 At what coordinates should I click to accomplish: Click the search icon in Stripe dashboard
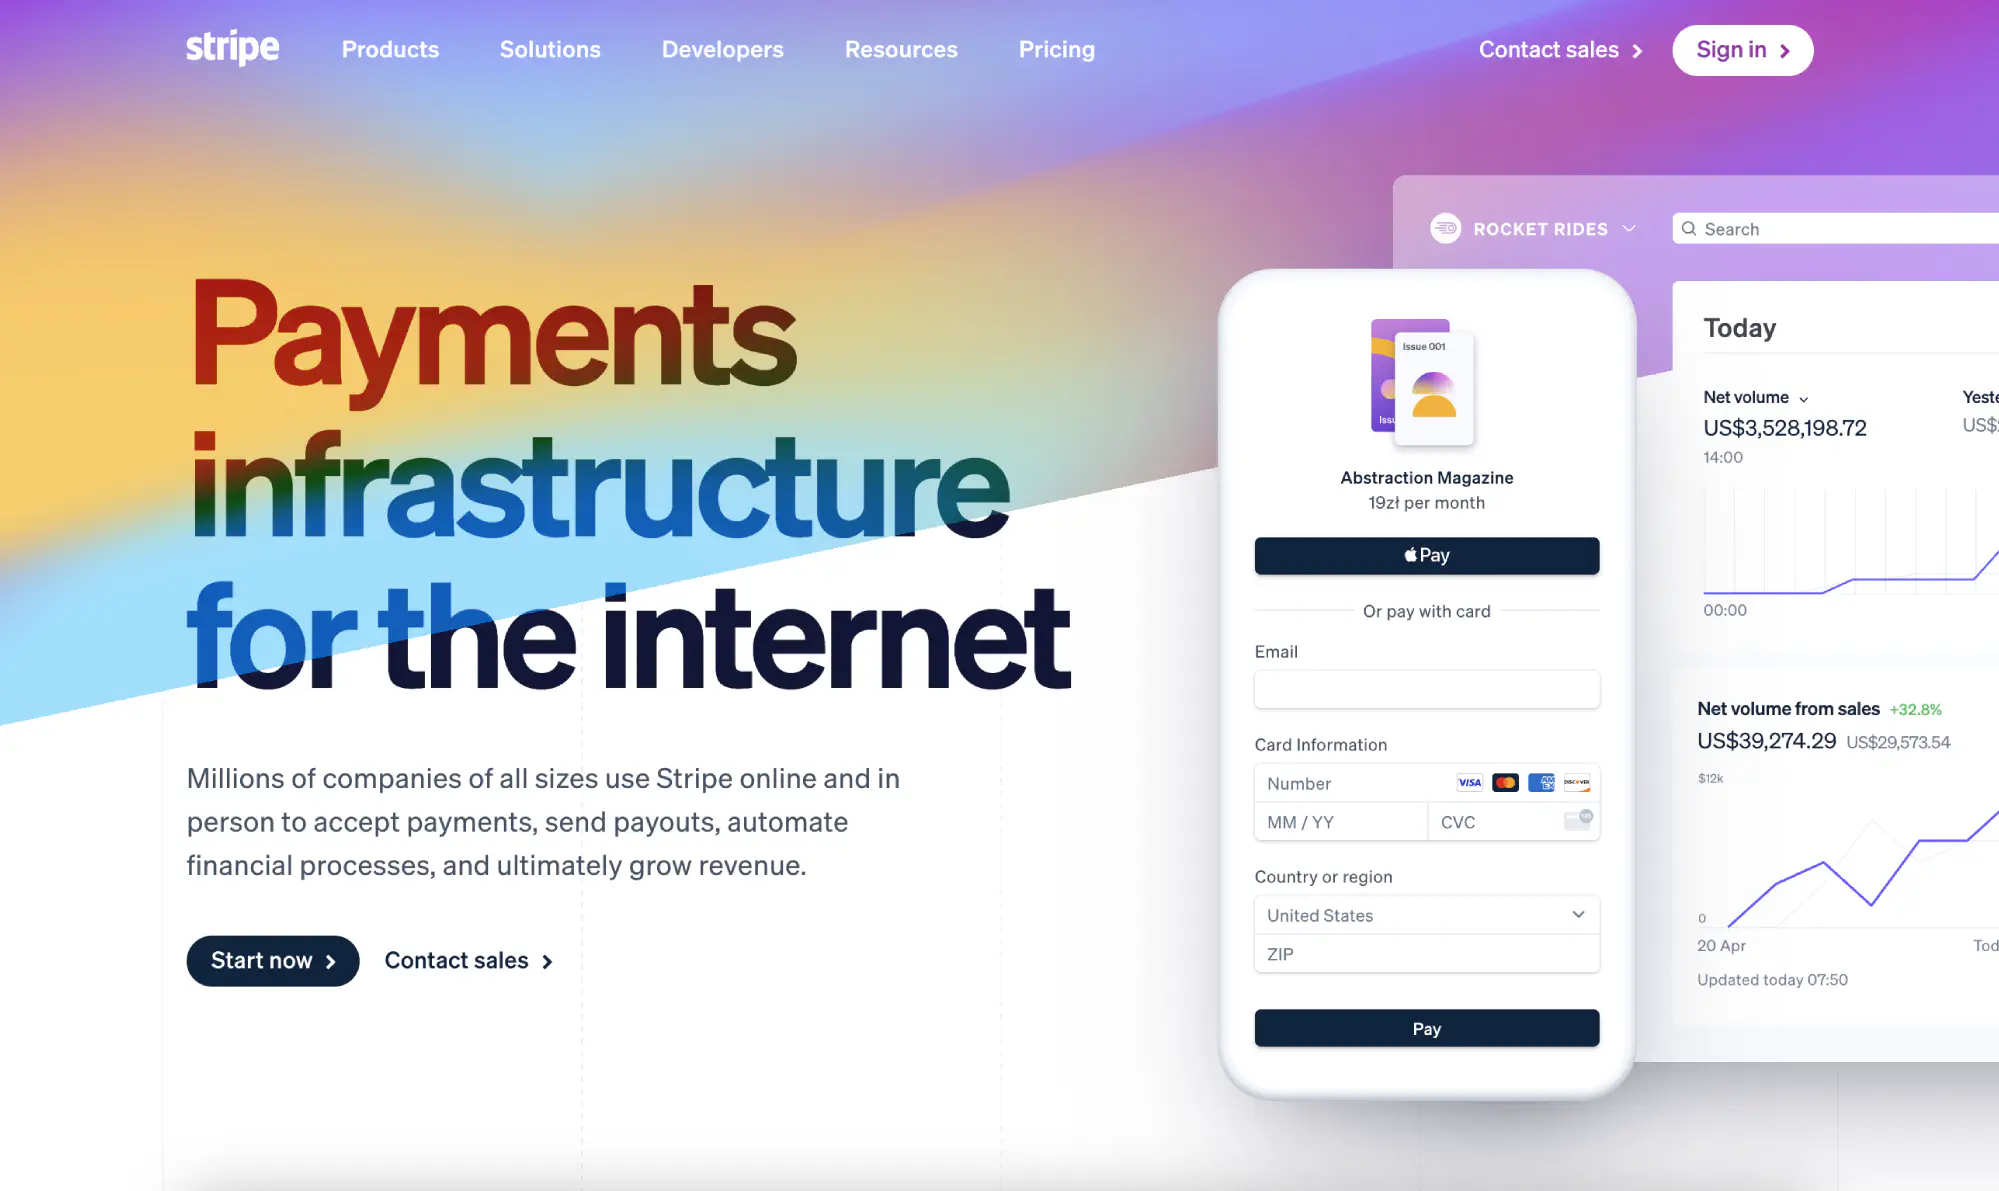point(1690,228)
